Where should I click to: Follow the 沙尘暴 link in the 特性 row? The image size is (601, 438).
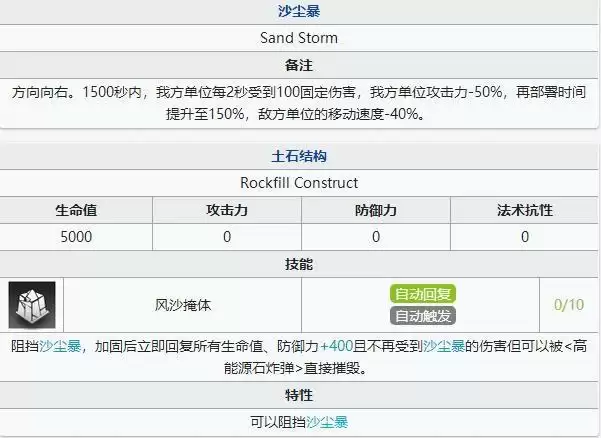pyautogui.click(x=327, y=423)
